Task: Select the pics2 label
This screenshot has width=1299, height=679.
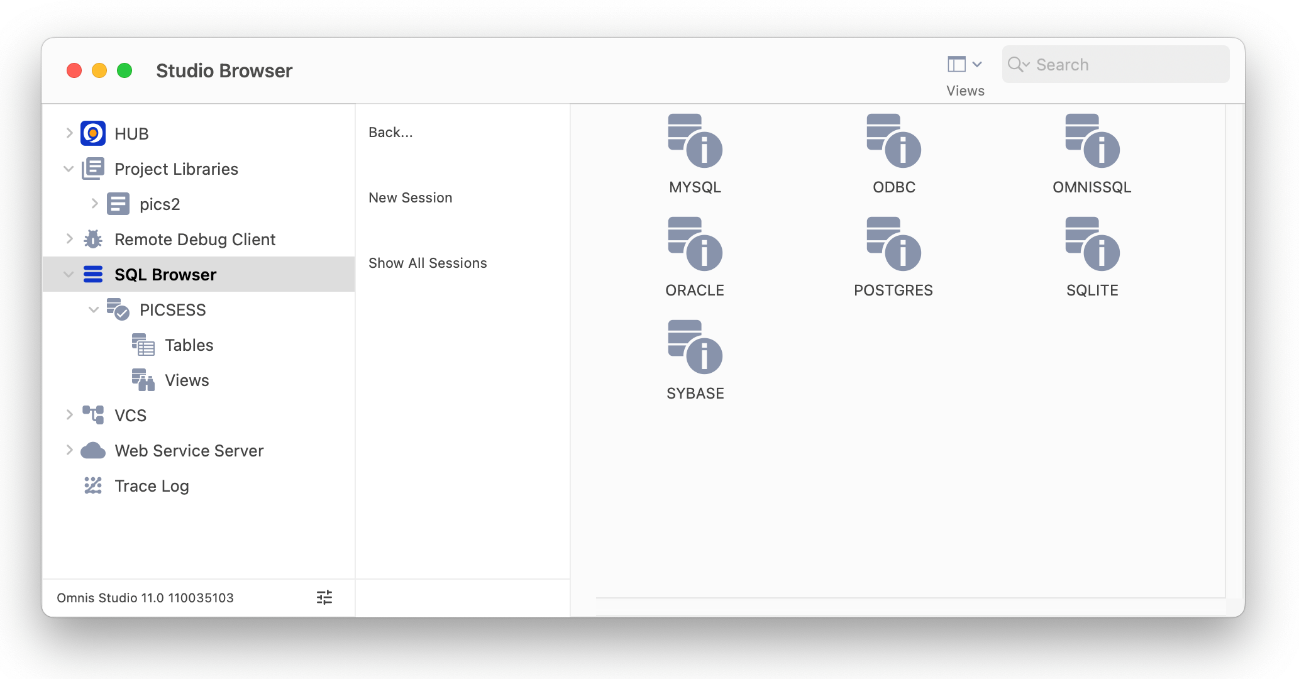Action: tap(160, 204)
